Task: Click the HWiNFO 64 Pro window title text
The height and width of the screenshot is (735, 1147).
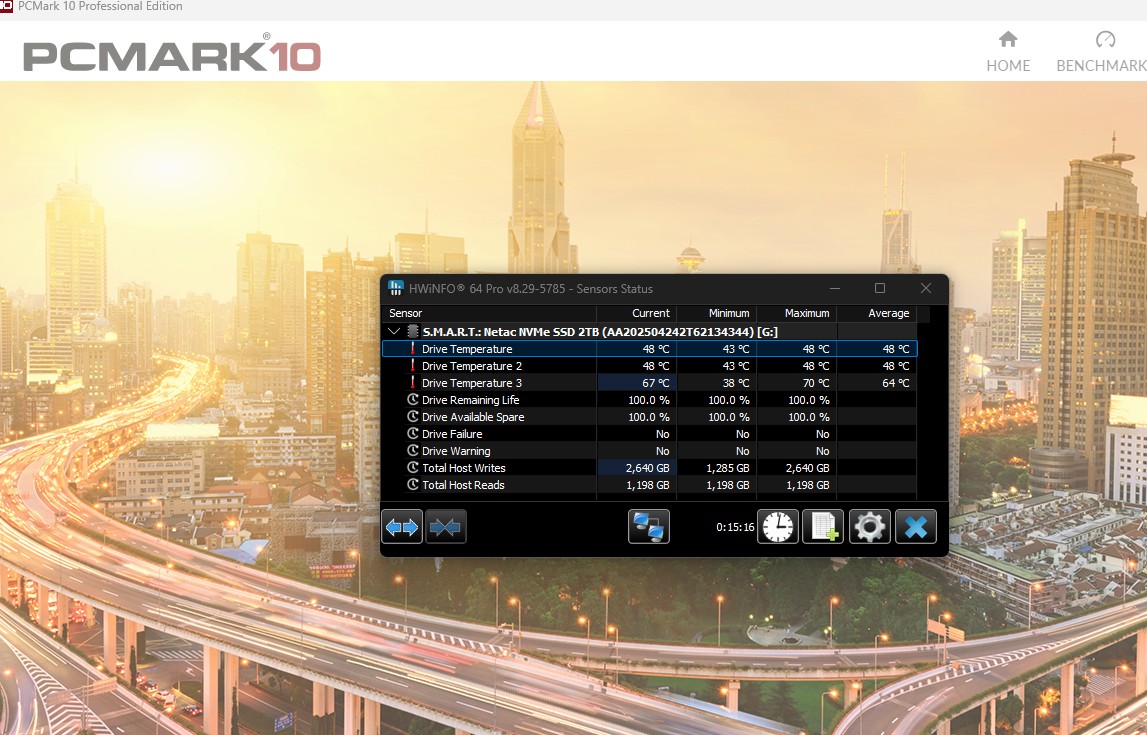Action: coord(530,288)
